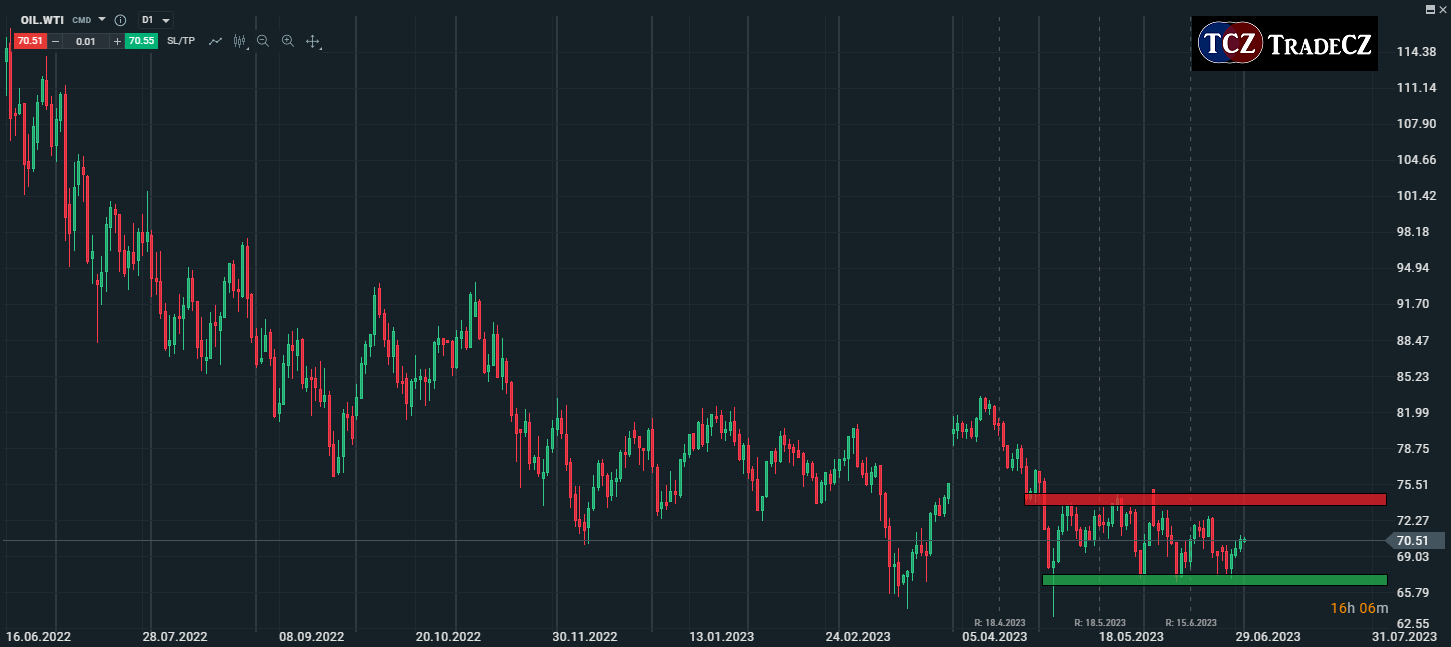Zoom in the chart
The height and width of the screenshot is (647, 1451).
point(288,41)
